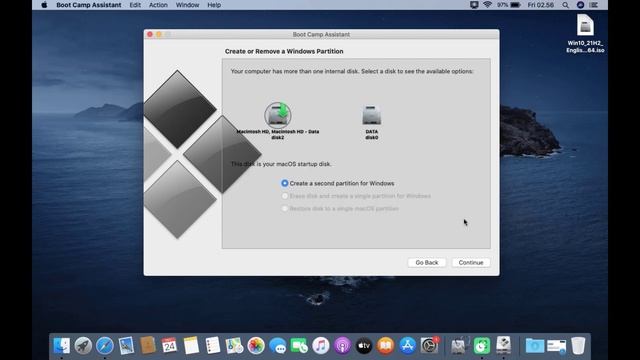Open the Apple menu

pos(44,5)
